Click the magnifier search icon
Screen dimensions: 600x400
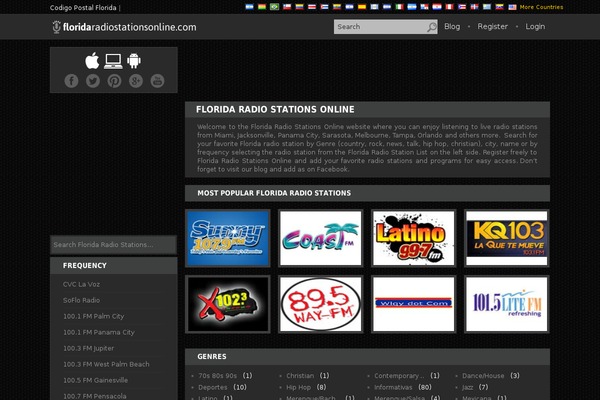(432, 27)
